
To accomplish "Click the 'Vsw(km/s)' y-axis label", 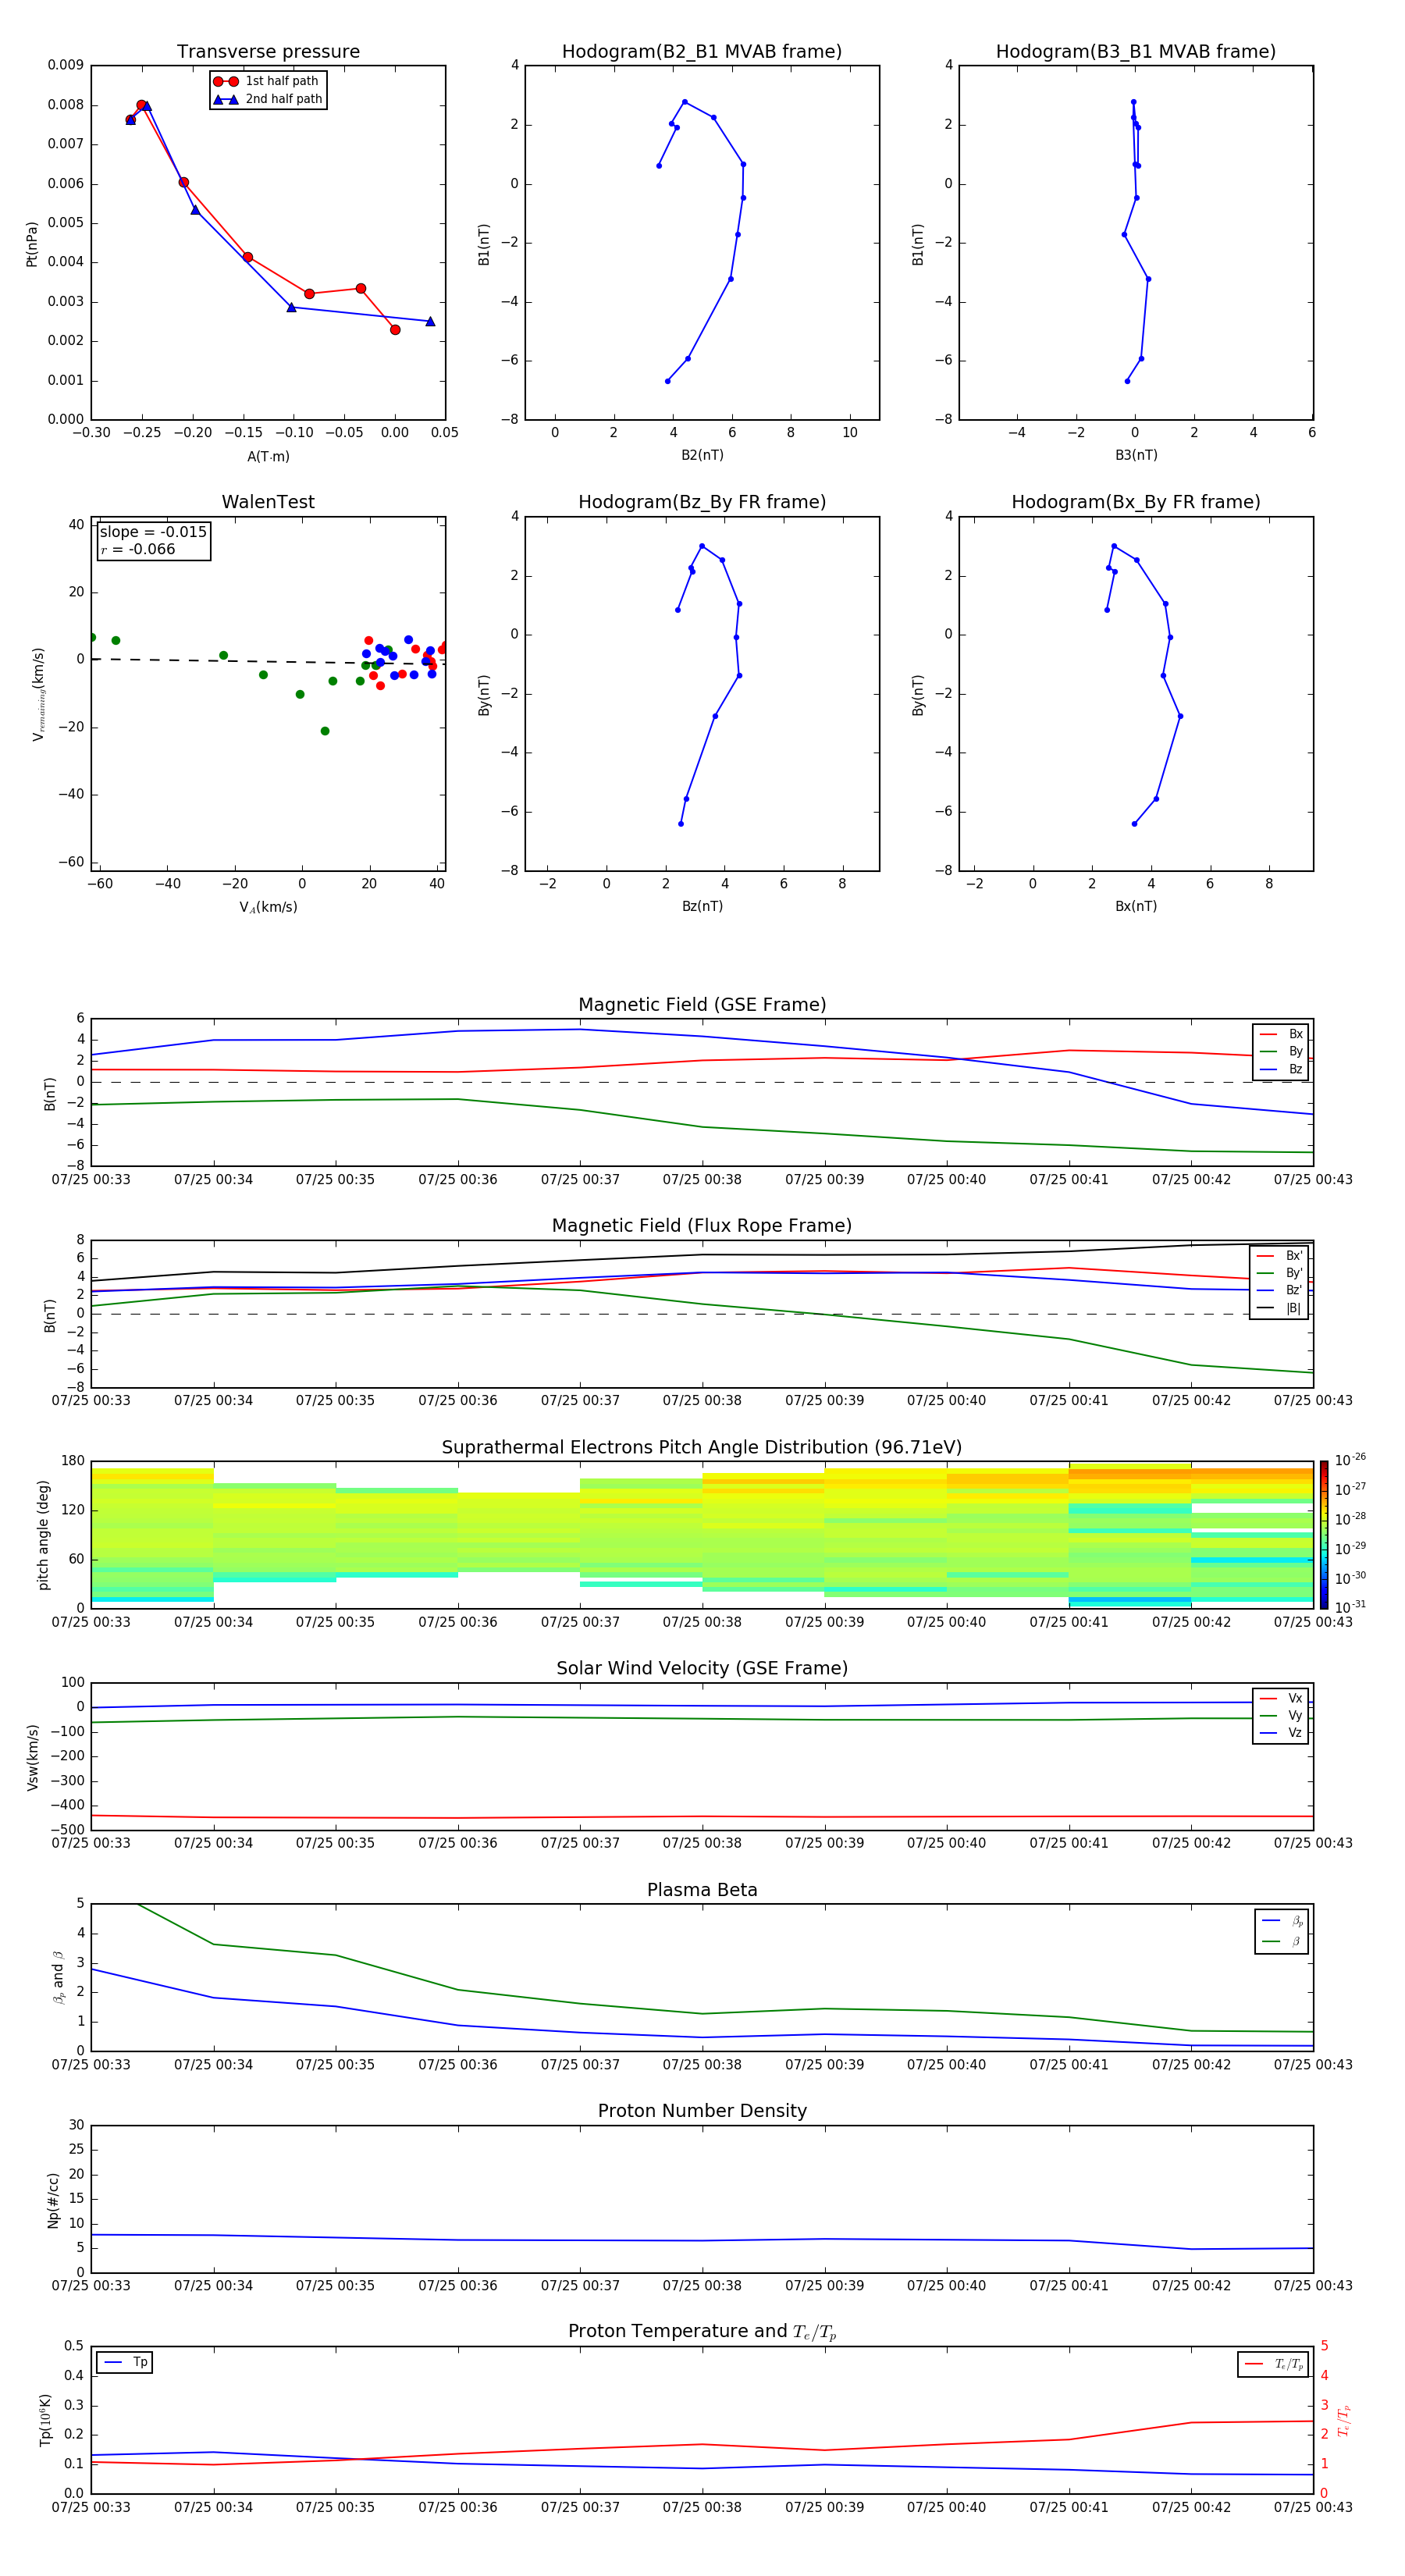I will pyautogui.click(x=32, y=1757).
